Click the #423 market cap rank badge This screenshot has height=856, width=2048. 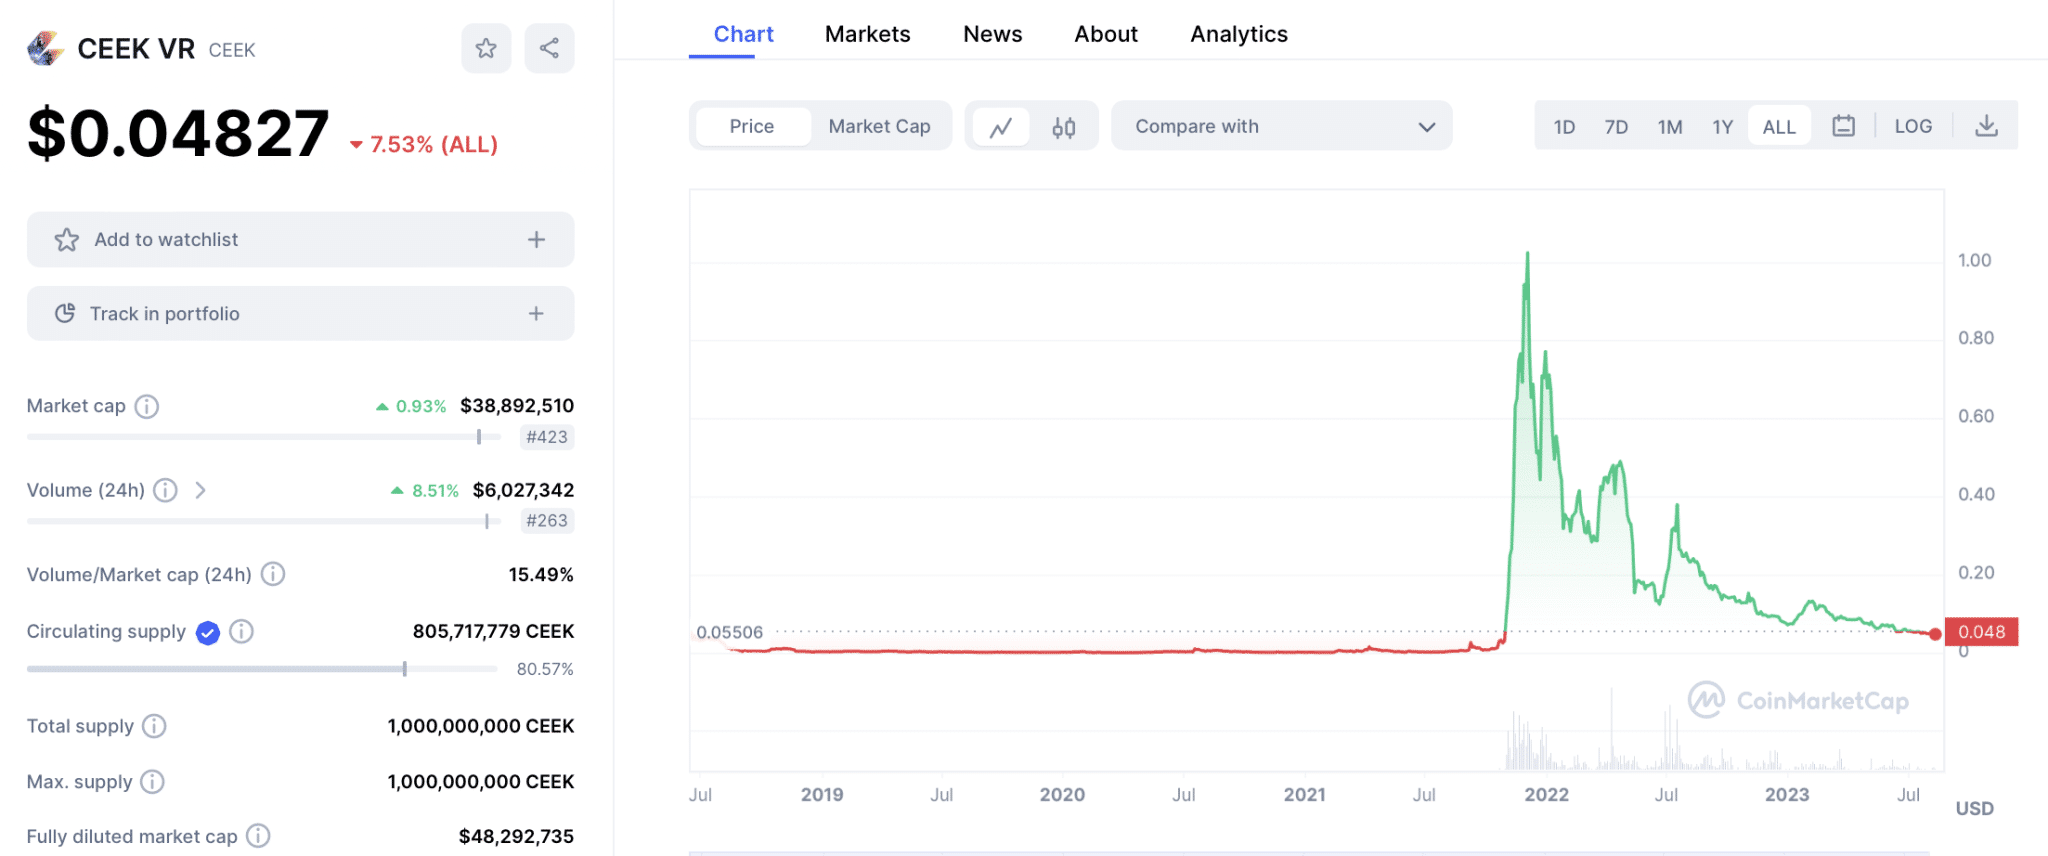pyautogui.click(x=547, y=437)
